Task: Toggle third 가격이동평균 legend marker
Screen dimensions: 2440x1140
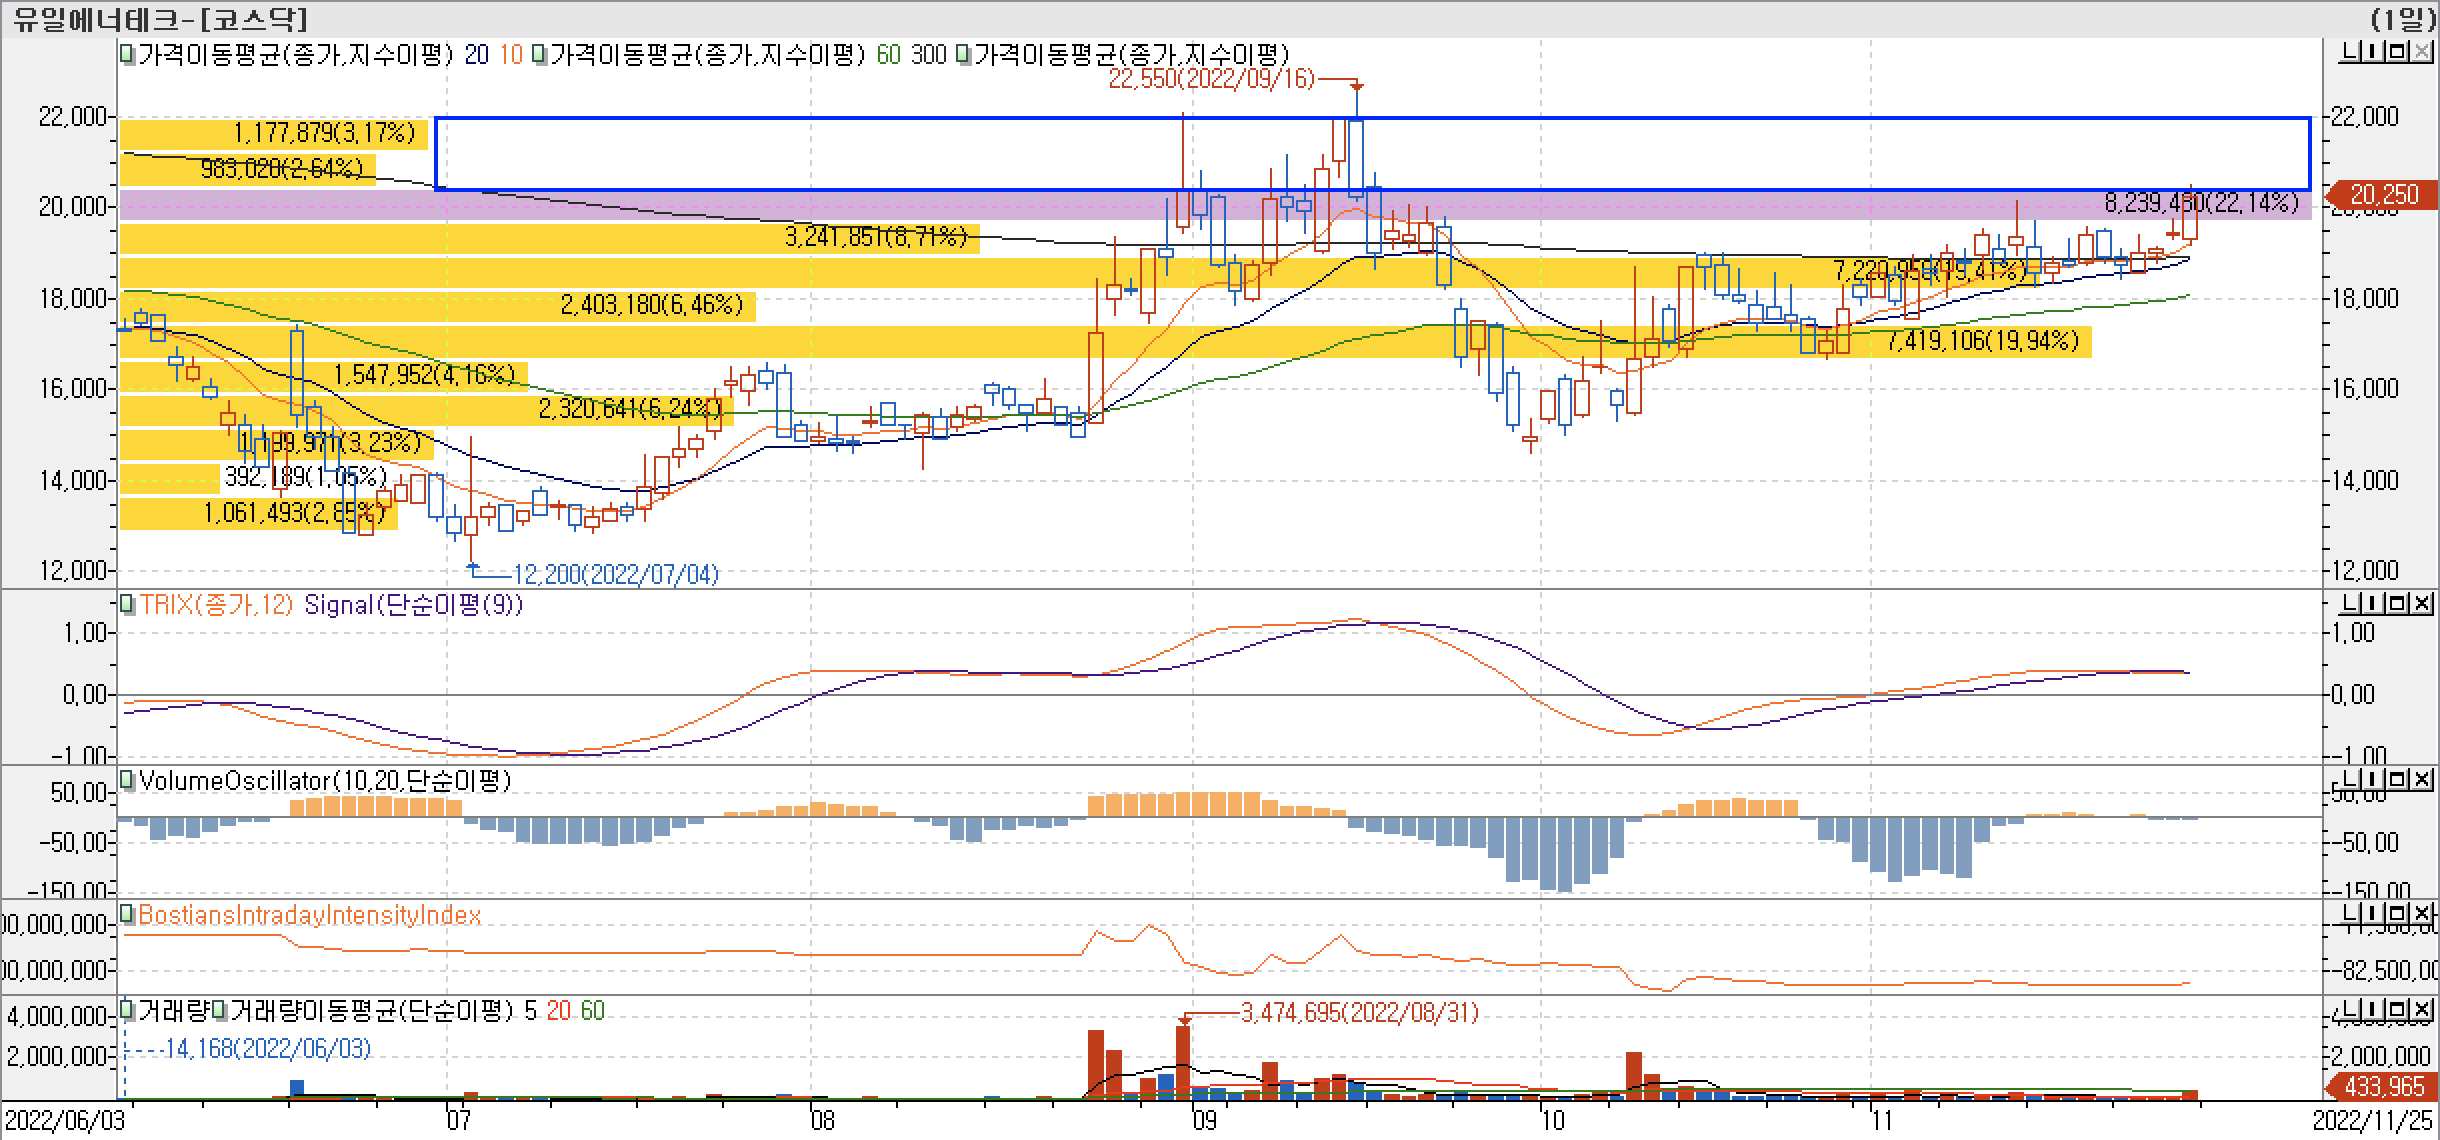Action: pos(962,54)
